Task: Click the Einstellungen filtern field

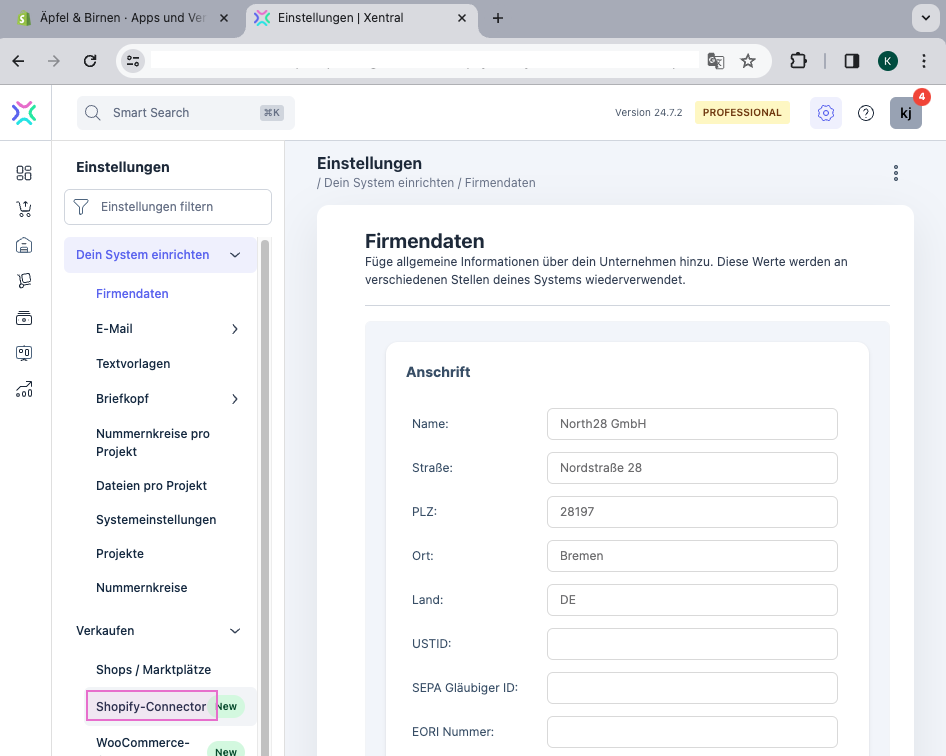Action: [x=168, y=207]
